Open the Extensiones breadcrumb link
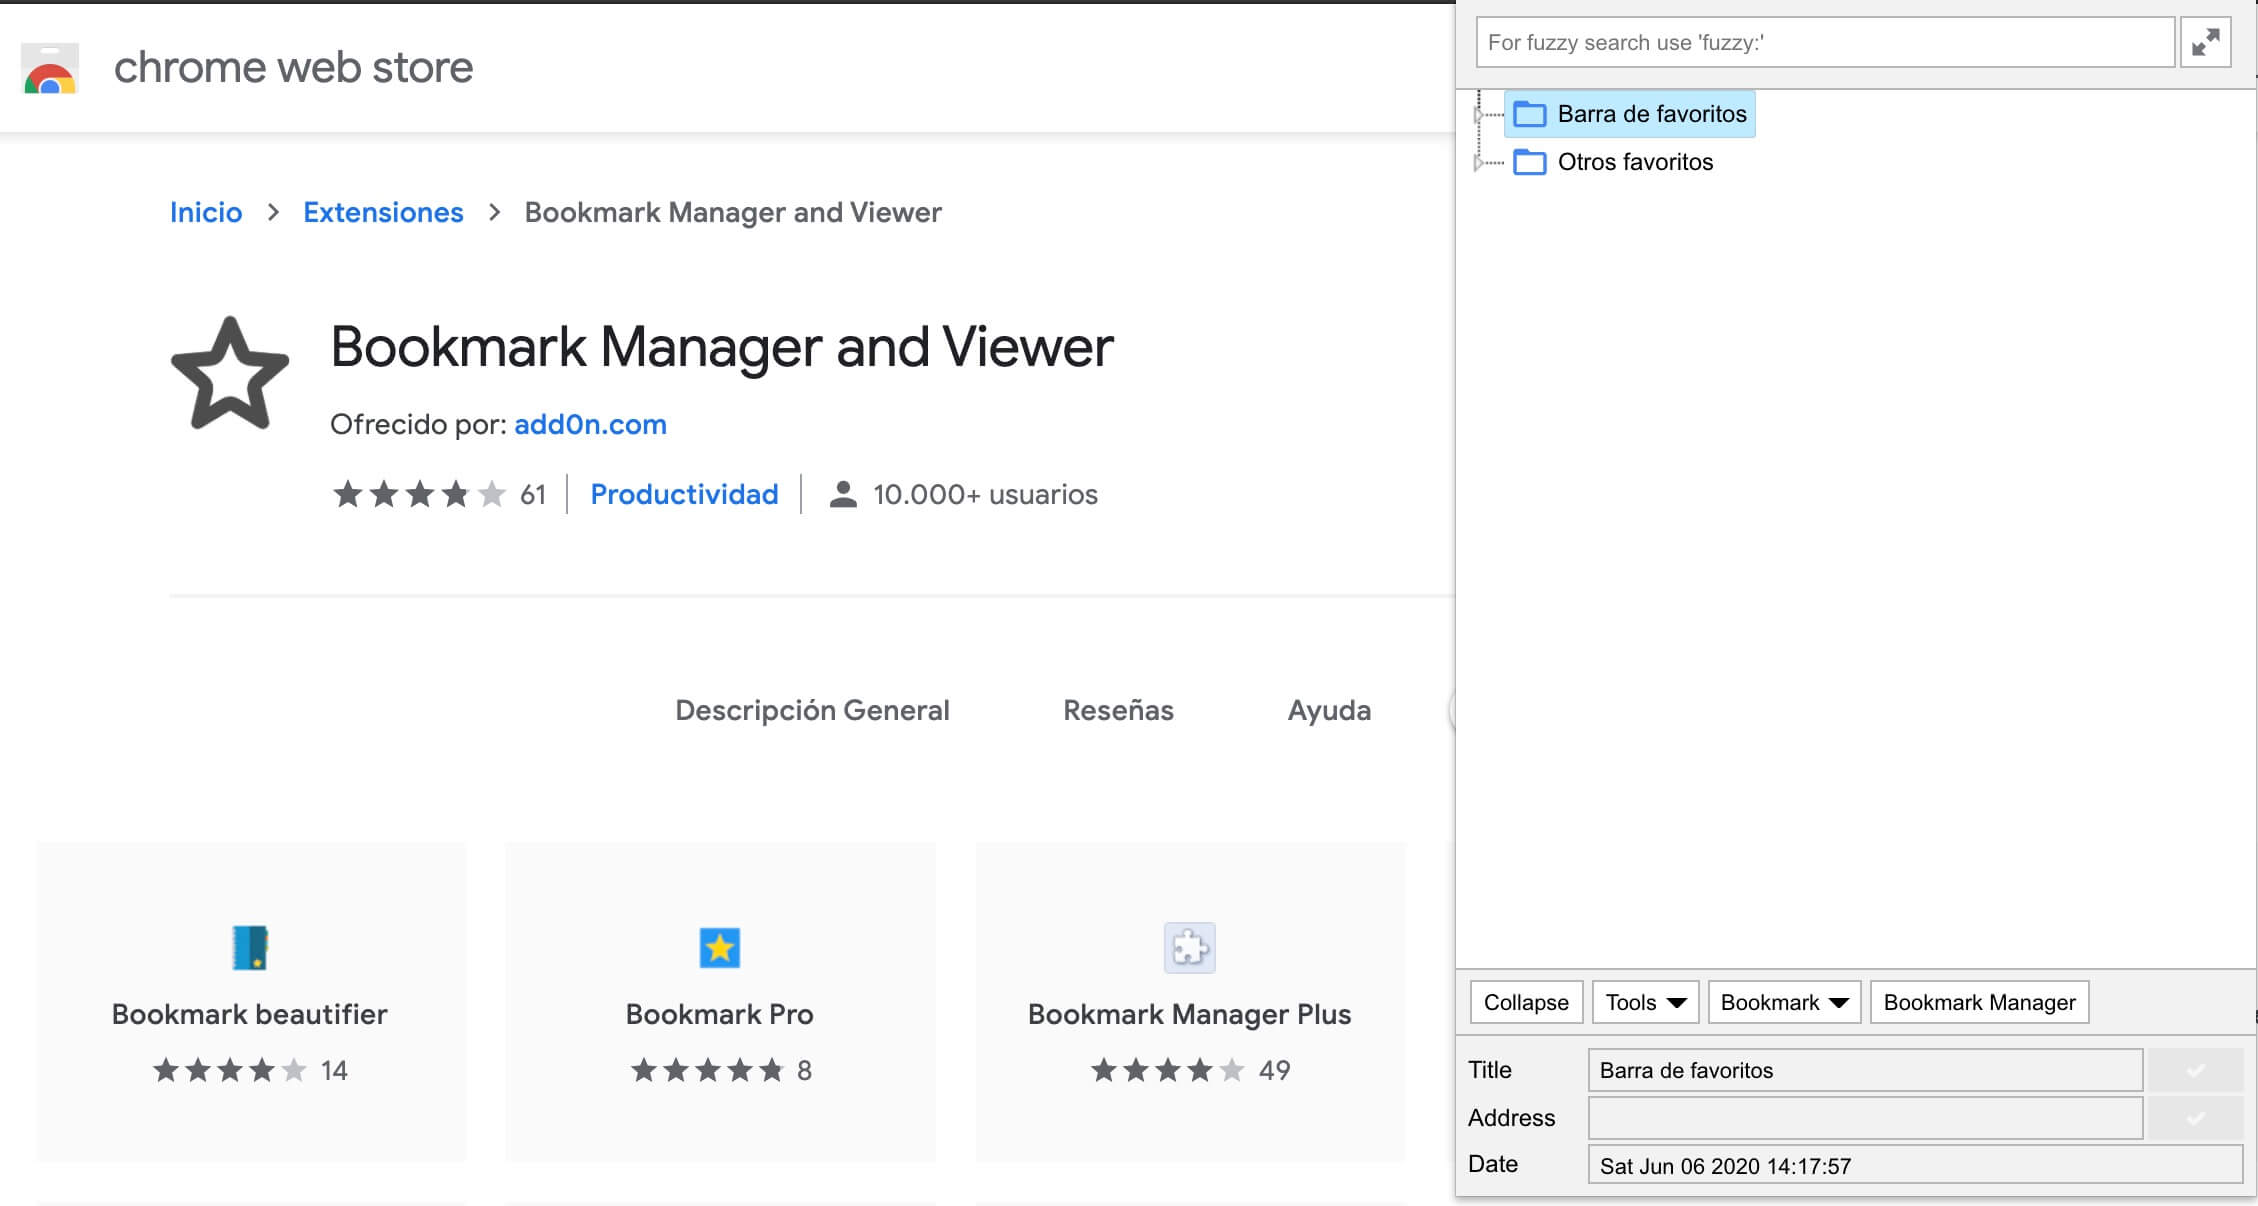This screenshot has height=1206, width=2258. 383,212
